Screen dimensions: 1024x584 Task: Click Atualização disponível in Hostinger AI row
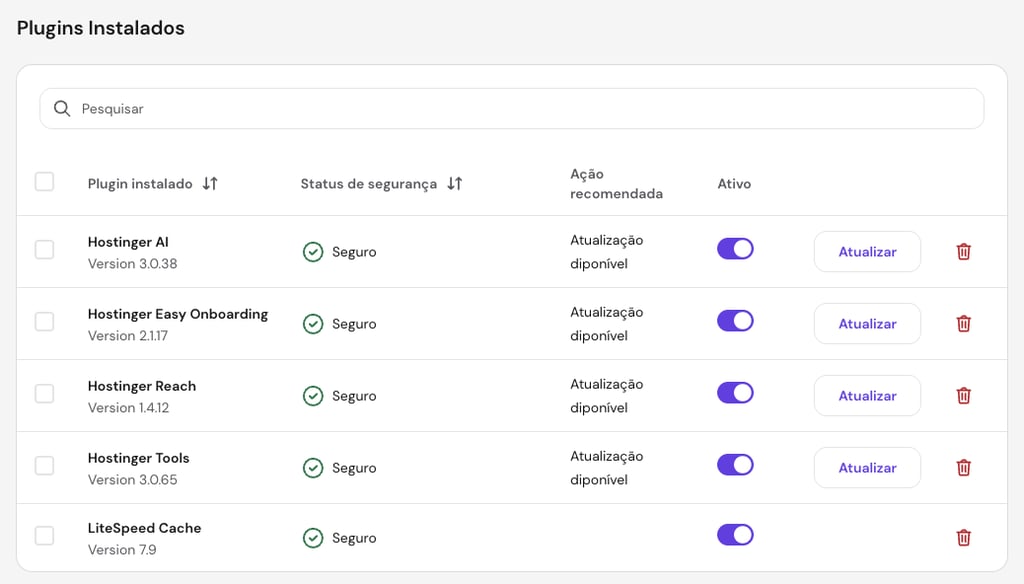(x=607, y=251)
